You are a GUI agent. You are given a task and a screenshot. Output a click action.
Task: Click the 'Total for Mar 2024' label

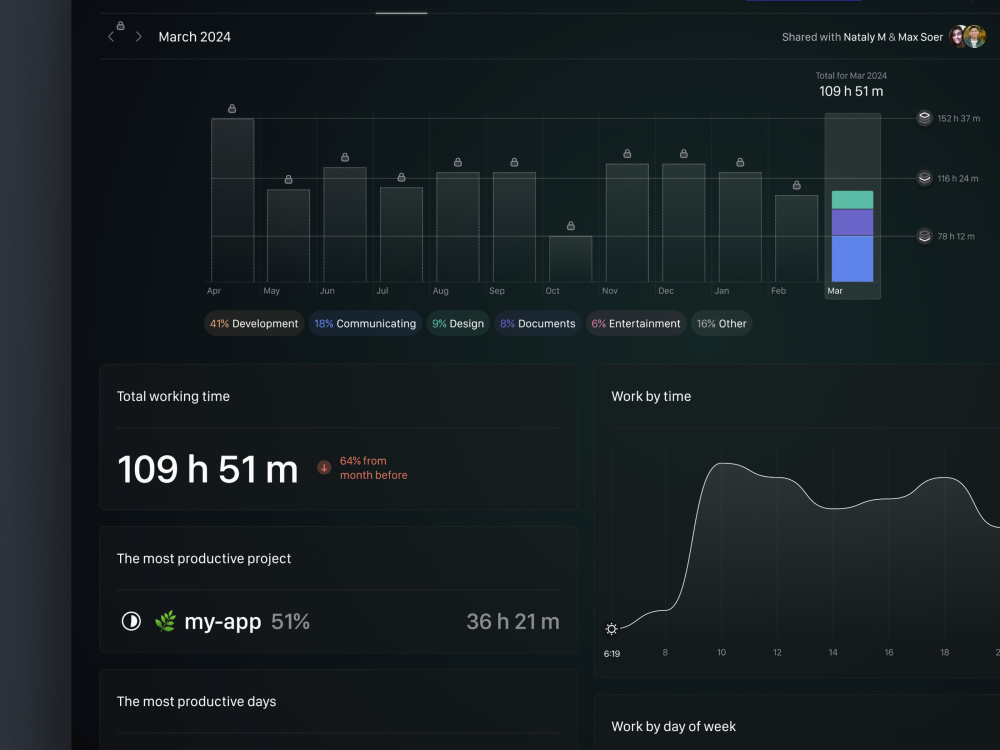click(x=851, y=75)
